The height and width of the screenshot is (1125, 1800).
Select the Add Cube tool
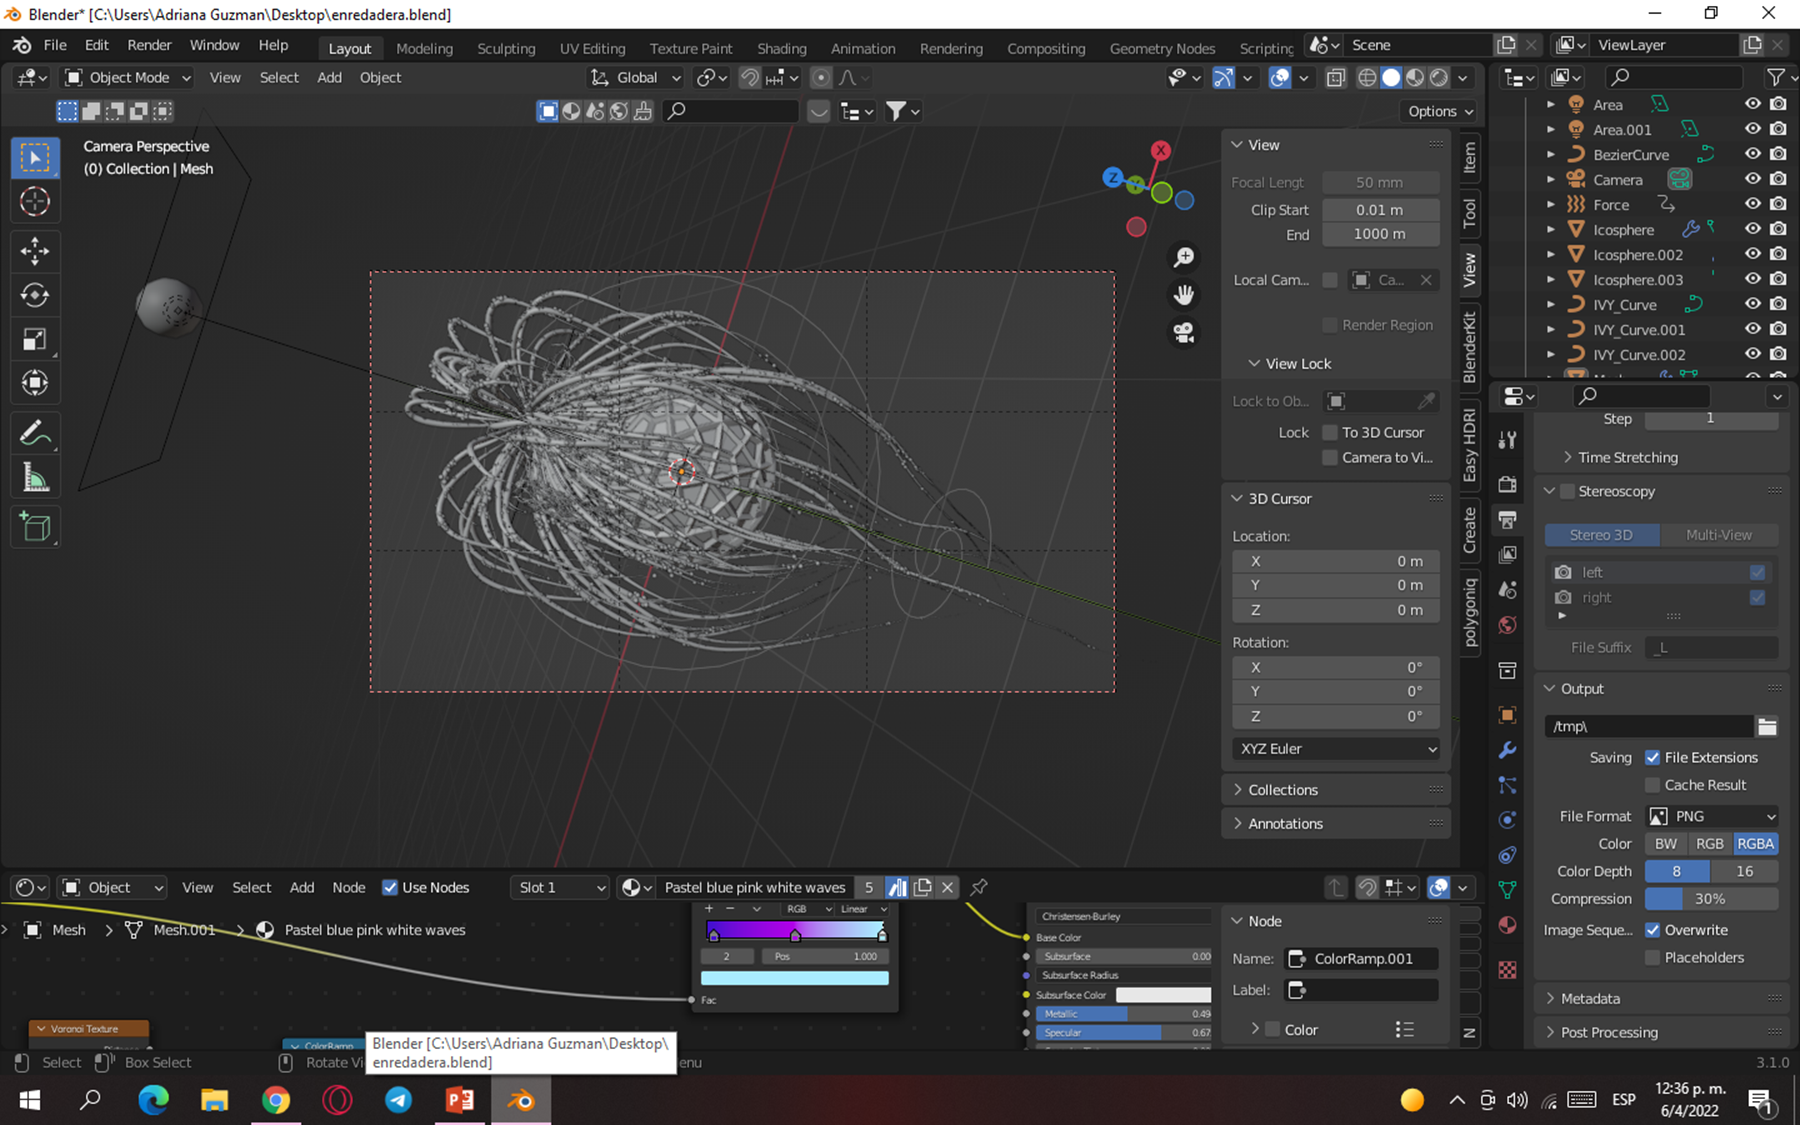pos(35,527)
